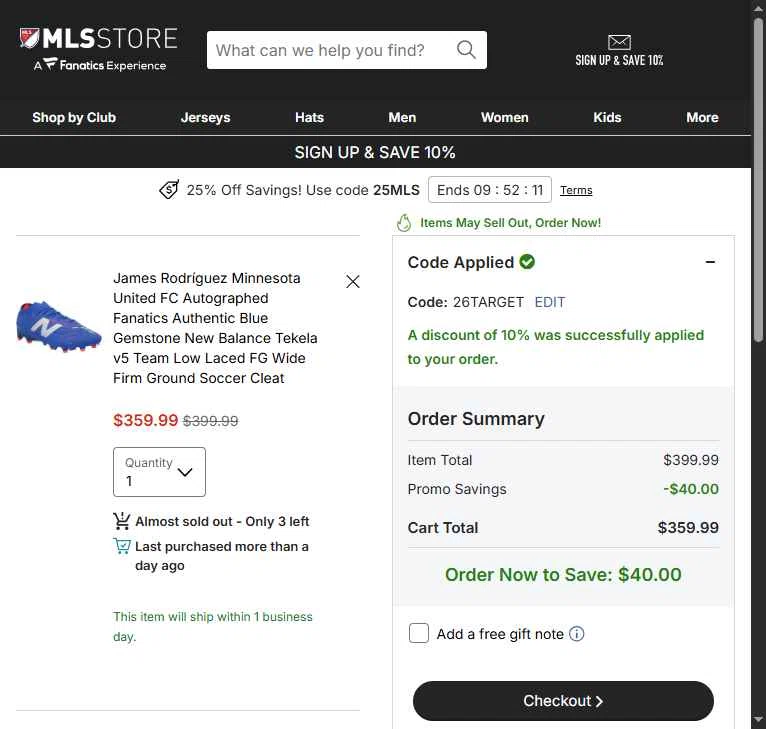The image size is (766, 729).
Task: Click the envelope sign-up icon
Action: pyautogui.click(x=619, y=42)
